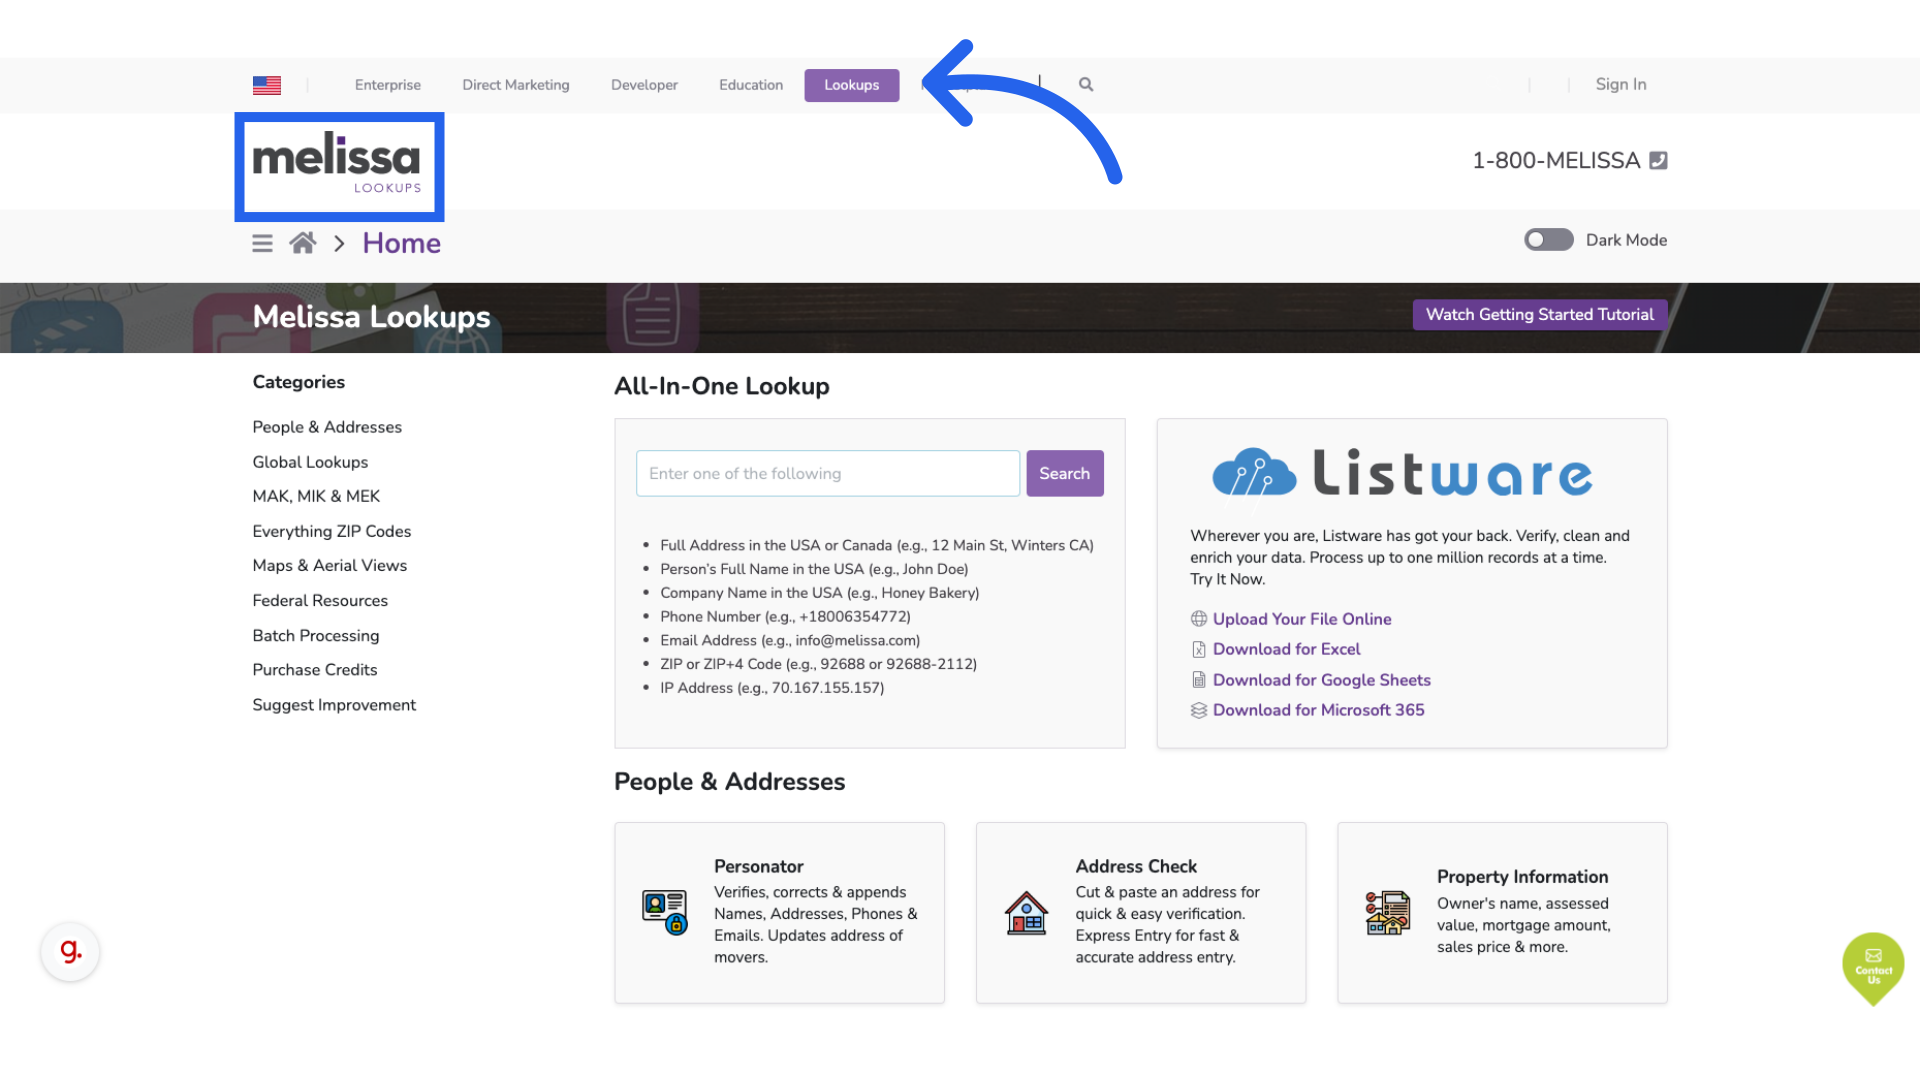Open the Developer menu item

pos(644,85)
